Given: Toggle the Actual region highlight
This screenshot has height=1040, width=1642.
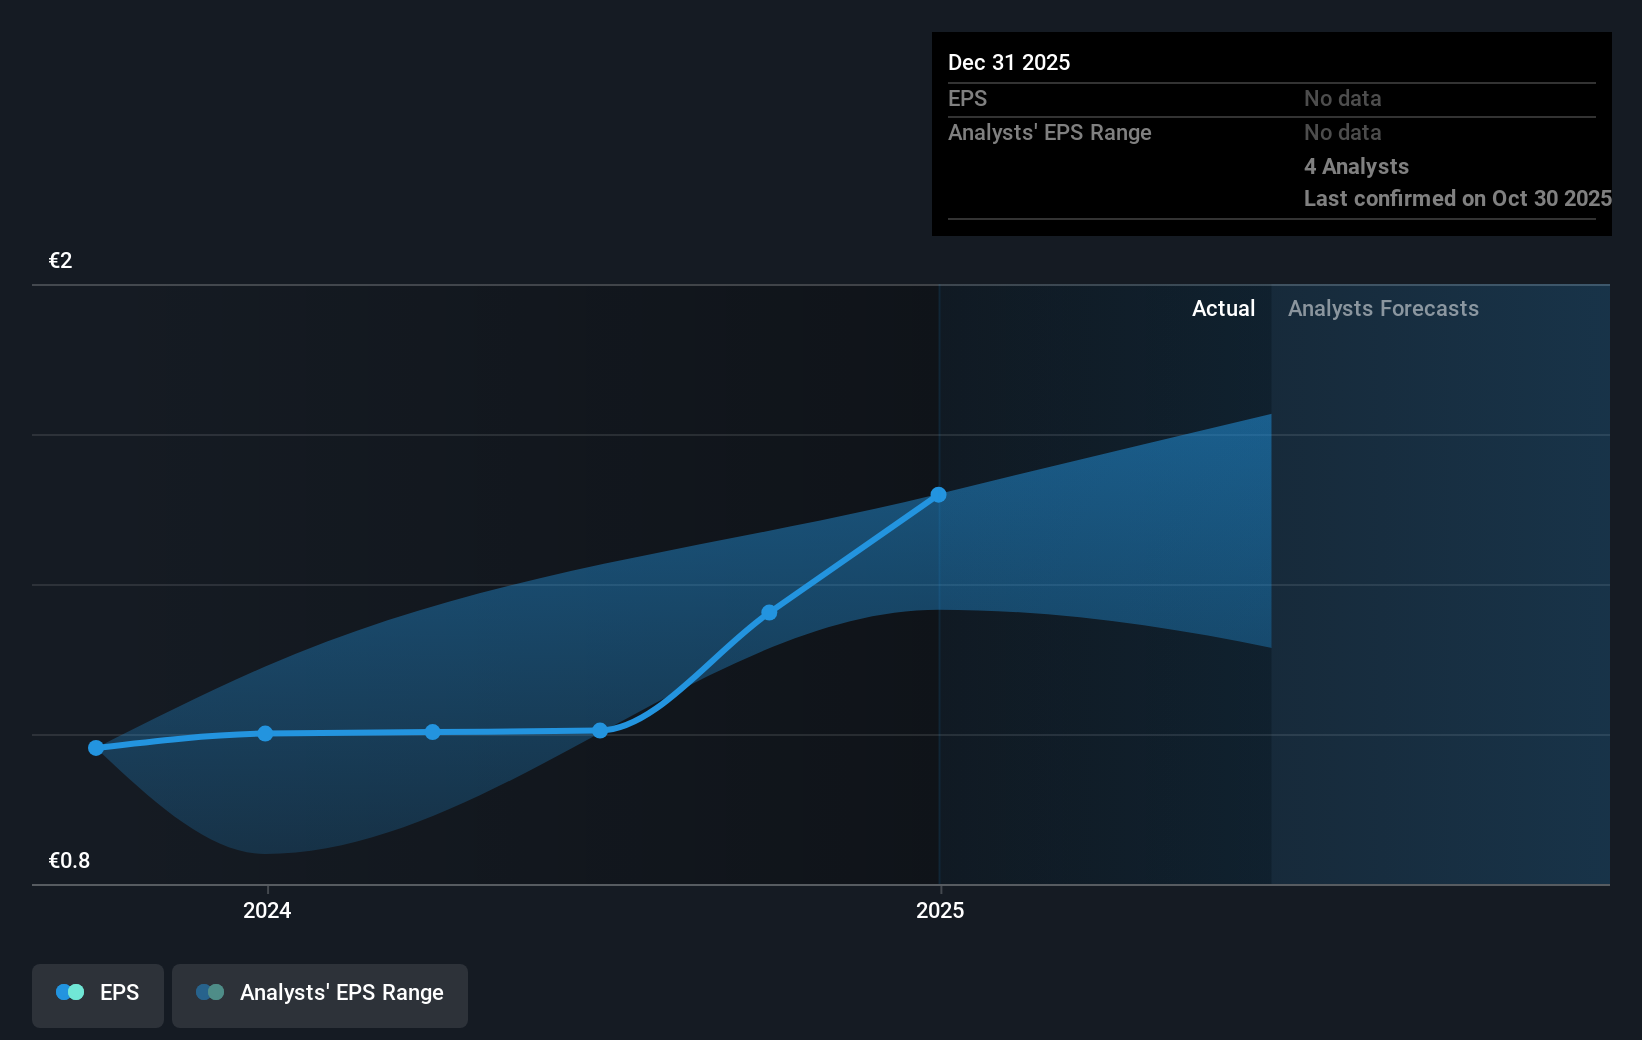Looking at the screenshot, I should [1223, 309].
